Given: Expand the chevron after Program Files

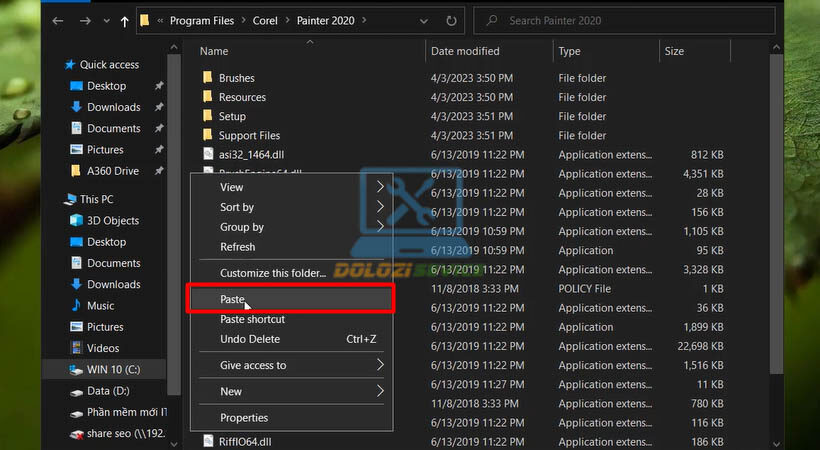Looking at the screenshot, I should tap(244, 21).
